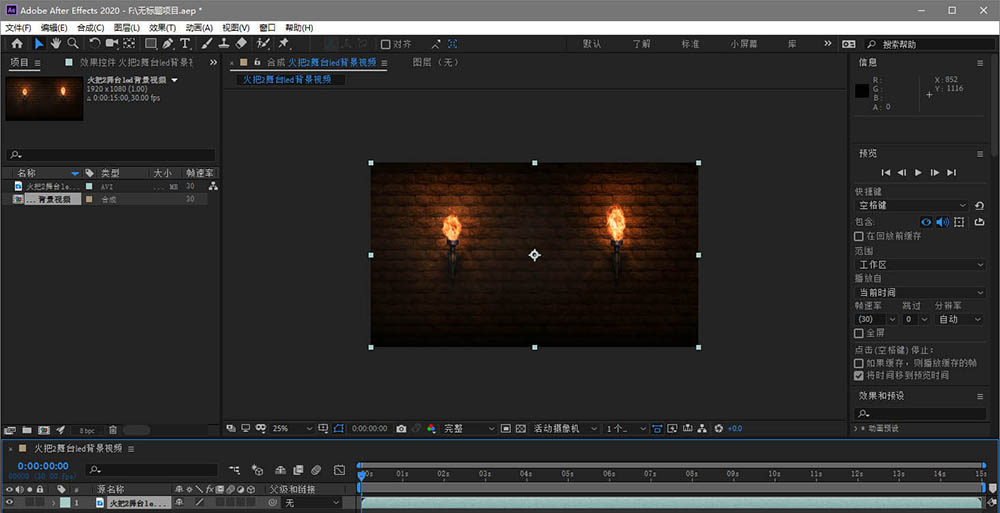The image size is (1000, 513).
Task: Select the Clone Stamp tool
Action: 224,44
